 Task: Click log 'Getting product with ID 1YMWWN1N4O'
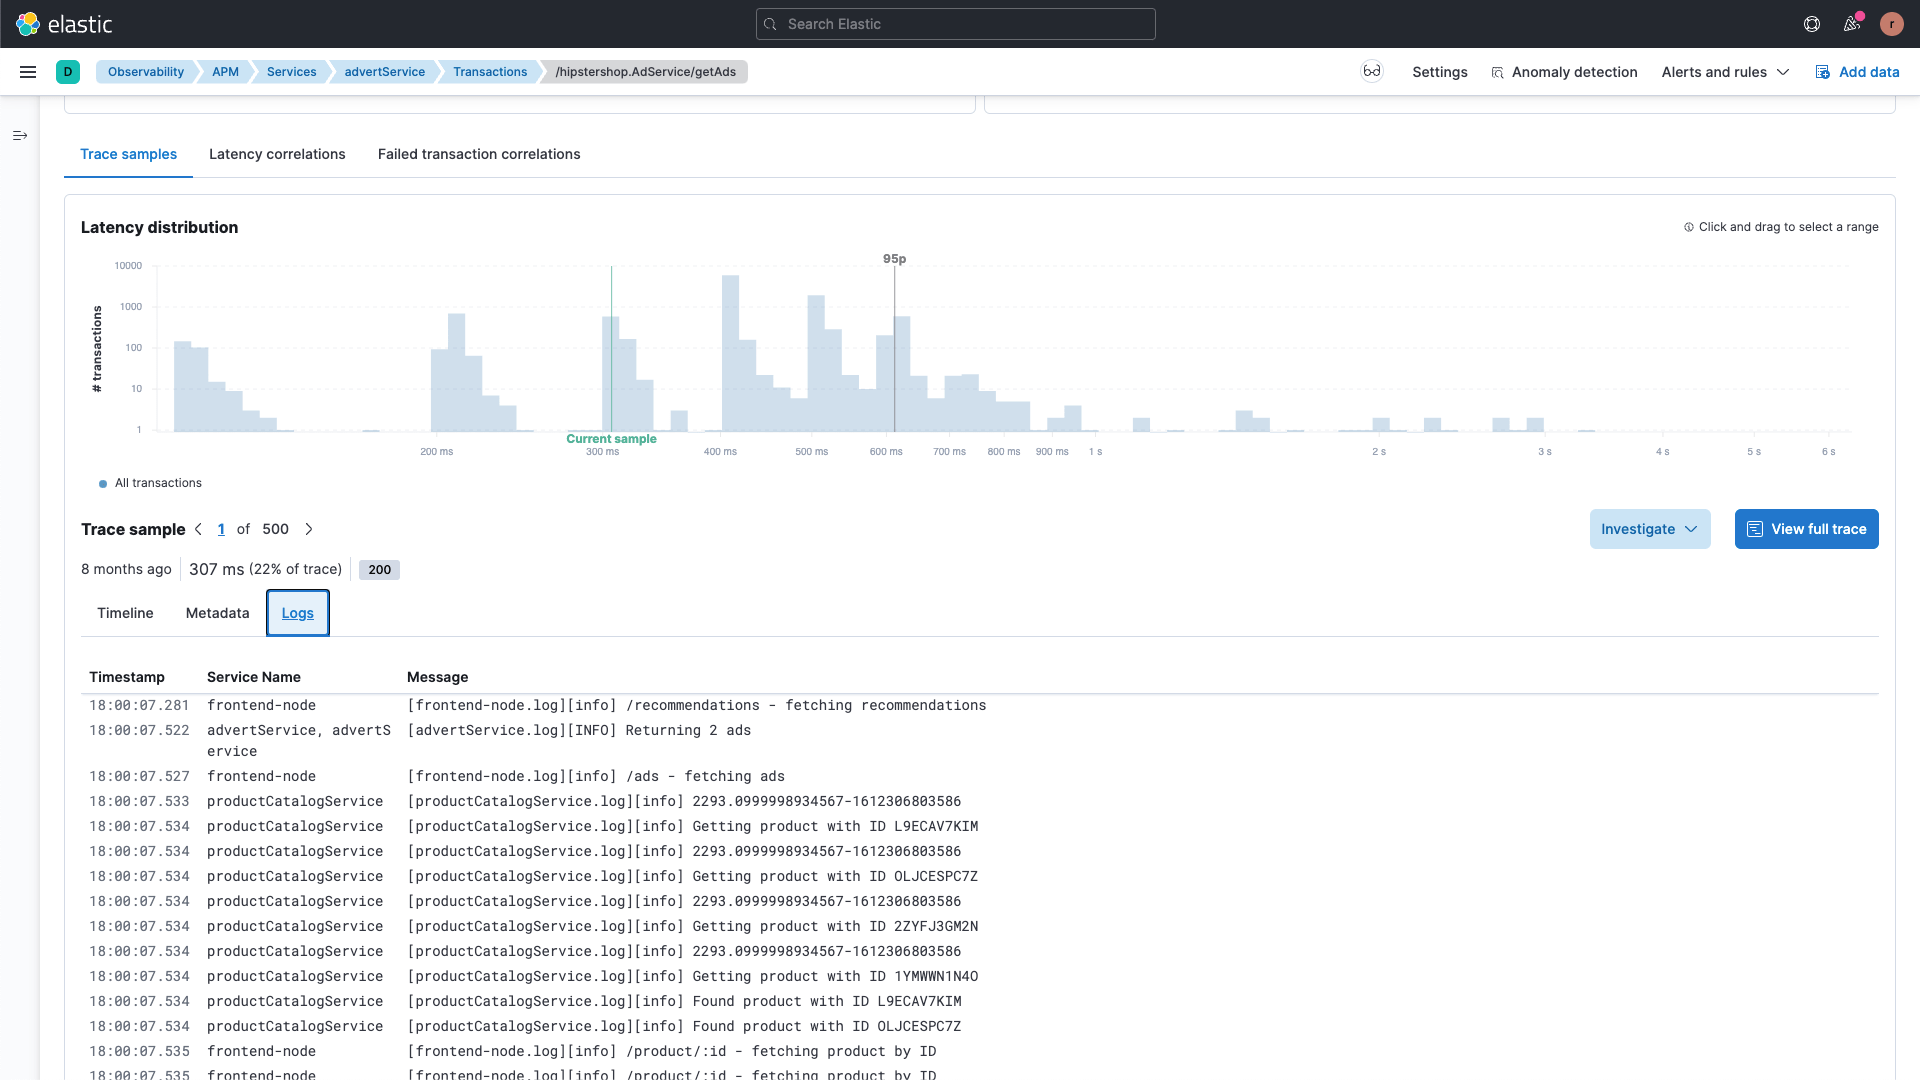coord(692,976)
